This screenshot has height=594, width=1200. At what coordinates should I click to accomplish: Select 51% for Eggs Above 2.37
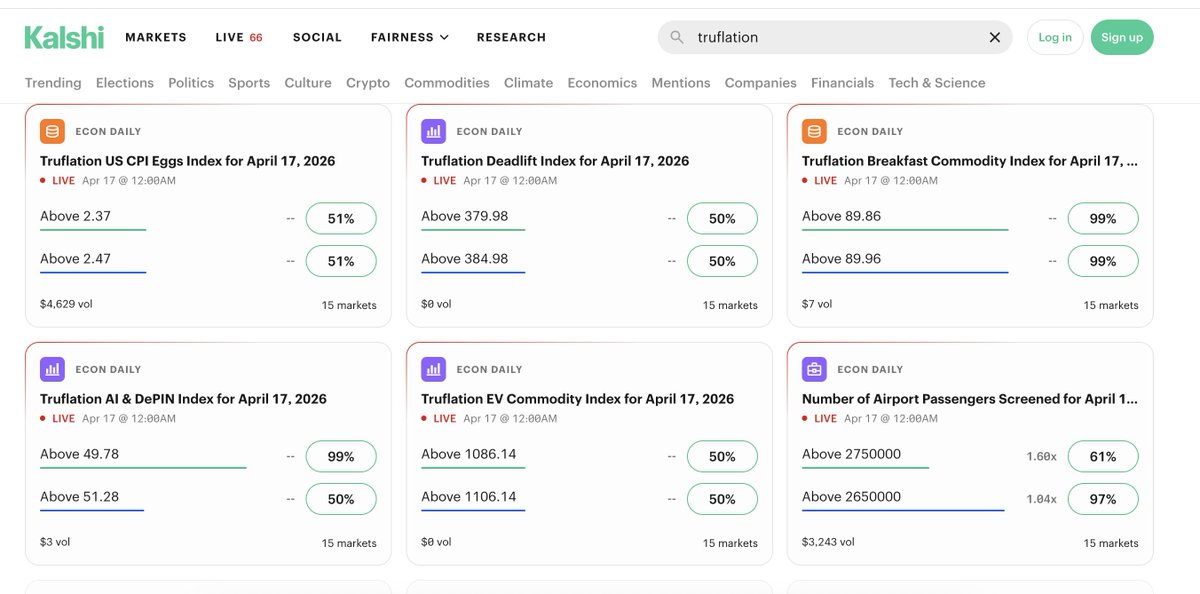point(341,218)
